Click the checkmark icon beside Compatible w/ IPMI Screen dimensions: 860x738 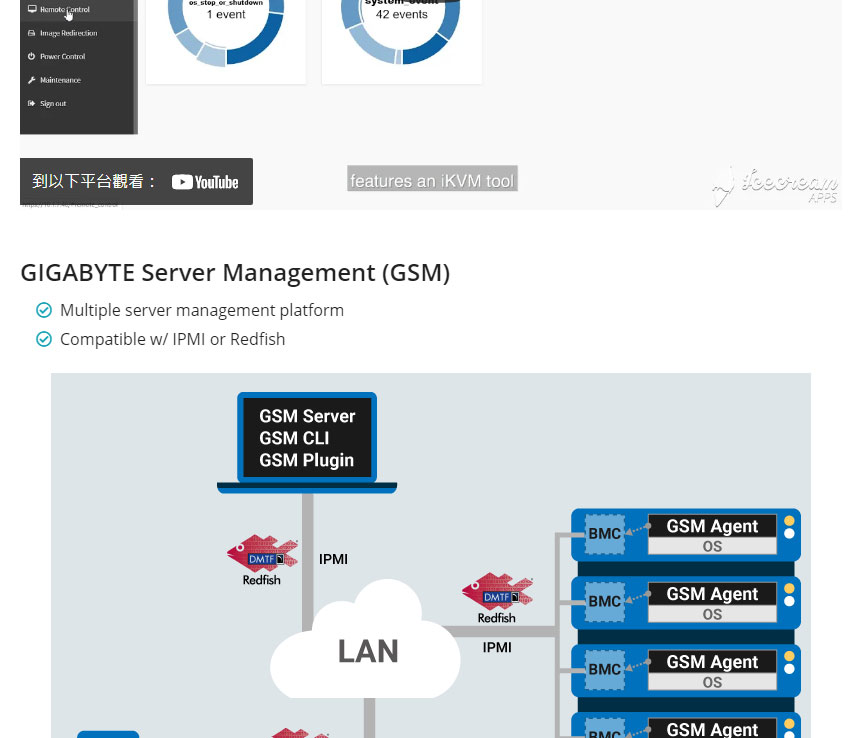point(44,339)
